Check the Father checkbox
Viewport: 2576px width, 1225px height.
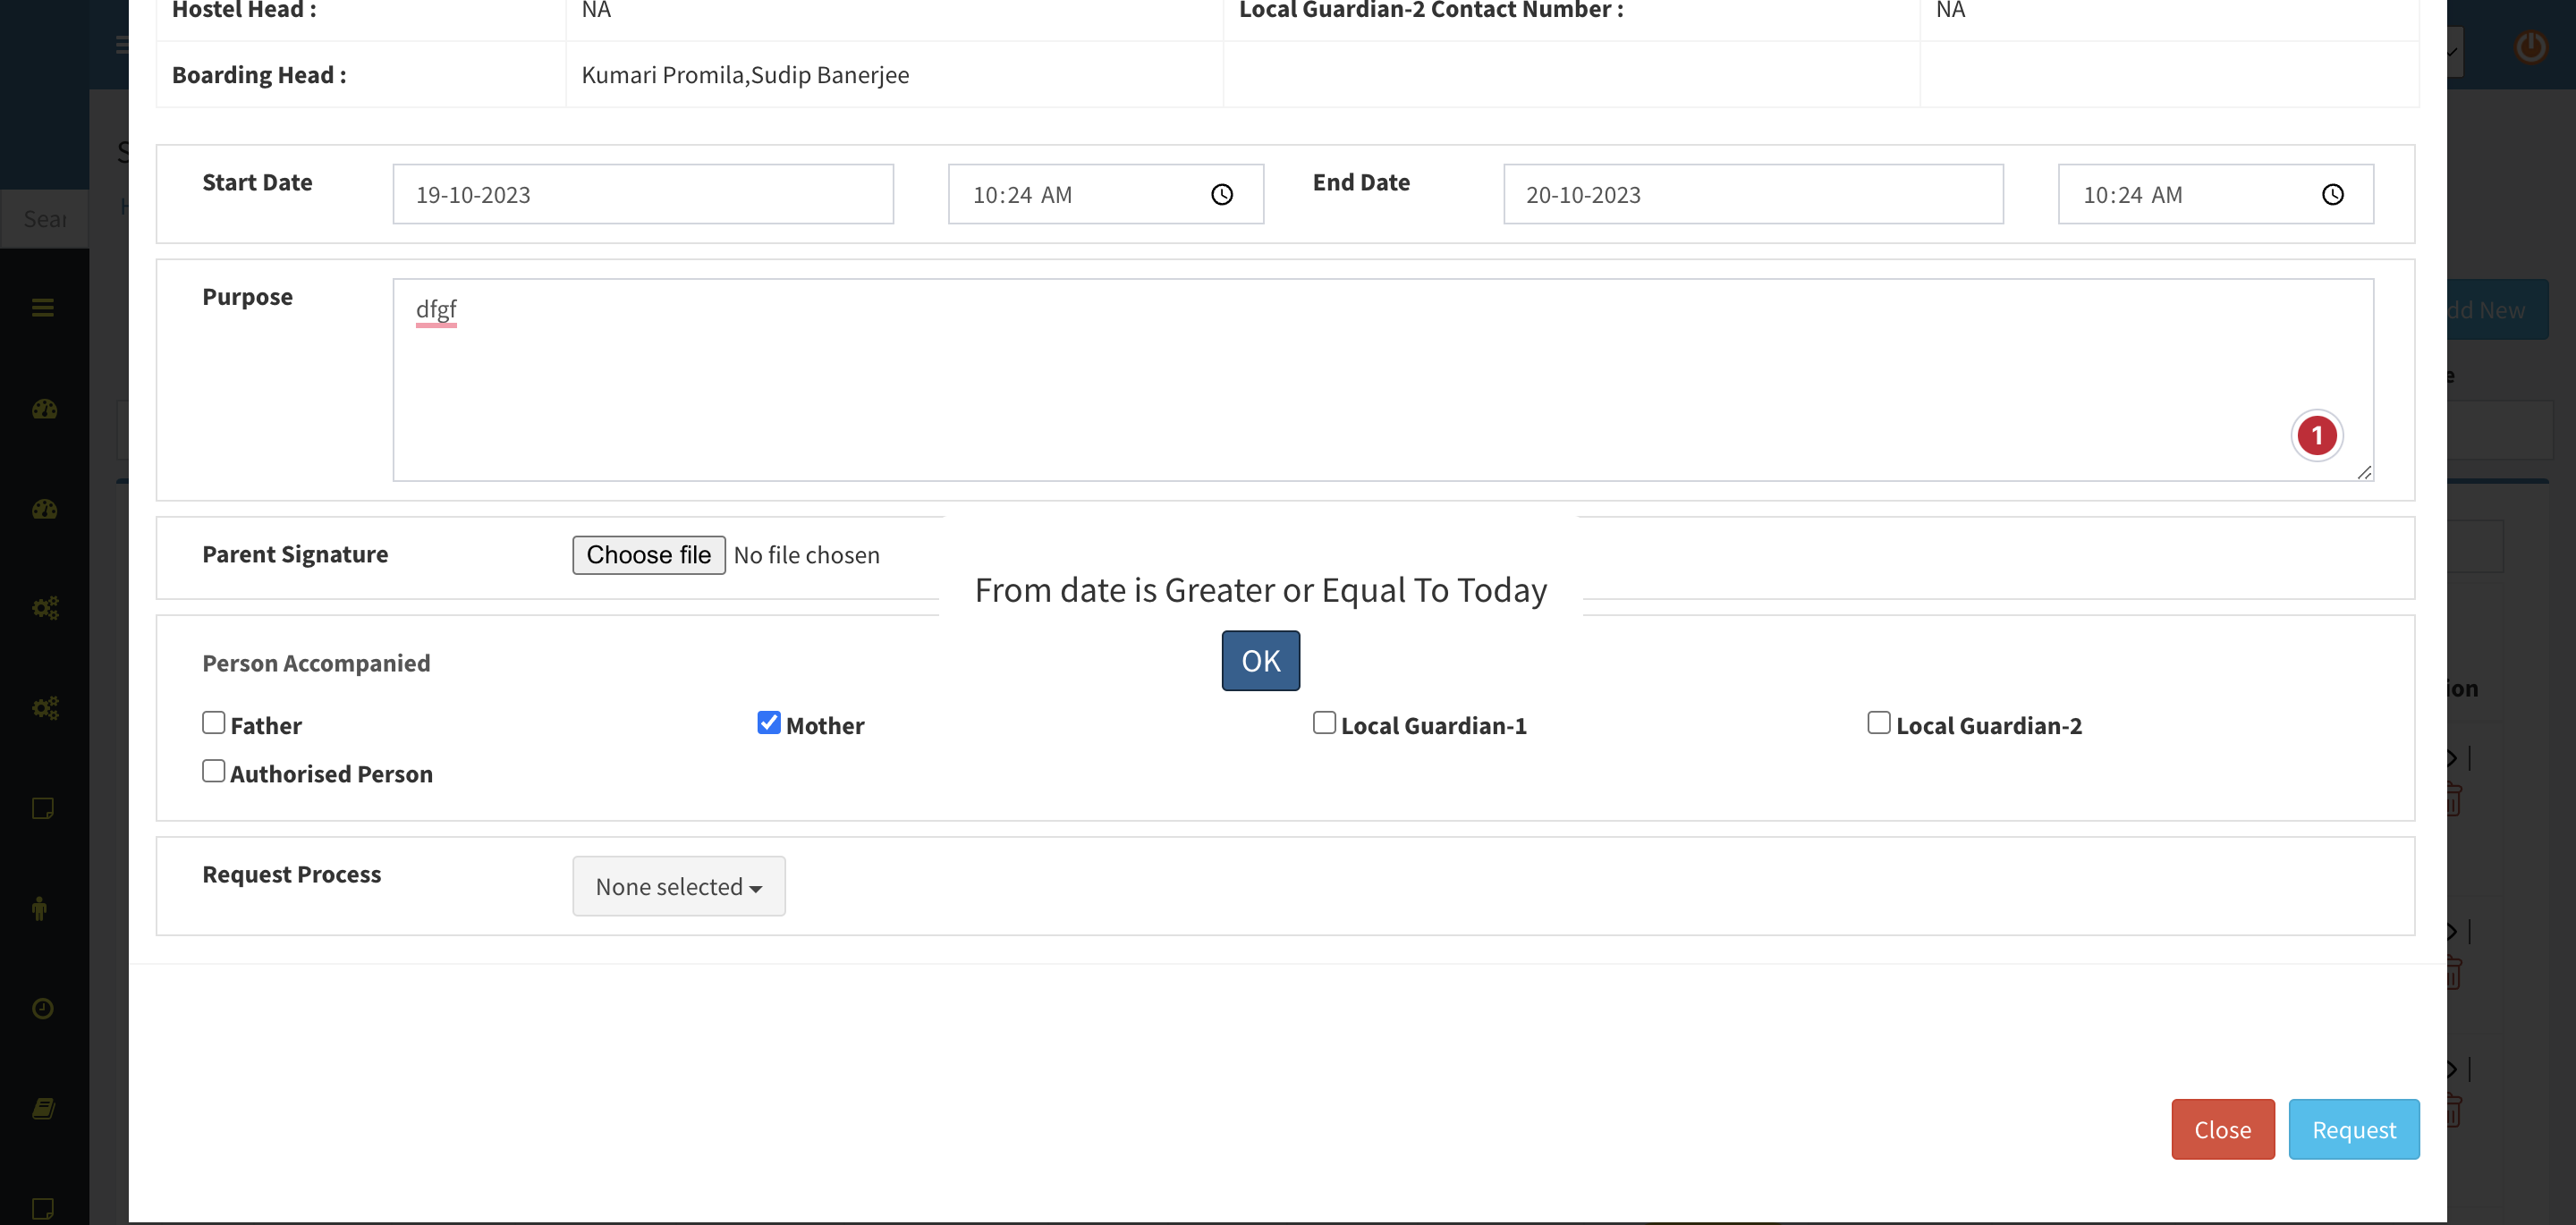point(213,722)
